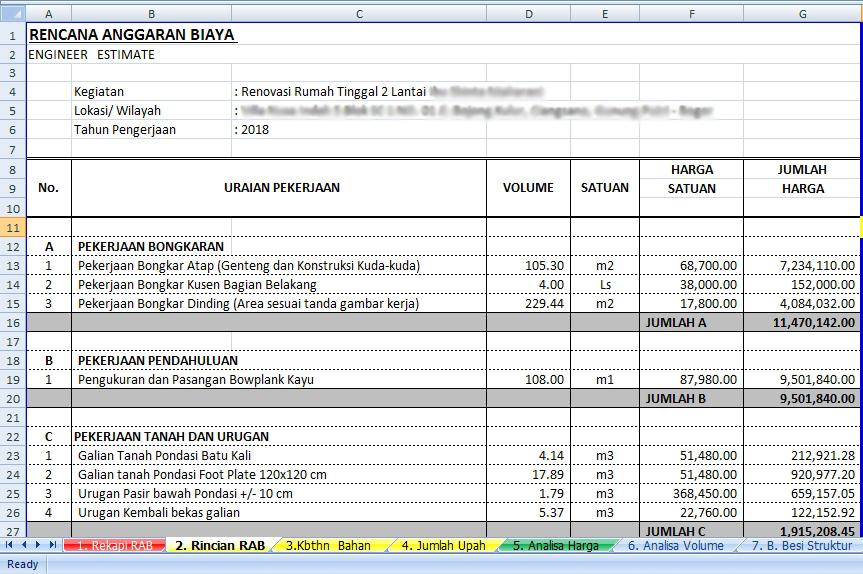Go to first sheet navigation arrow

(10, 545)
